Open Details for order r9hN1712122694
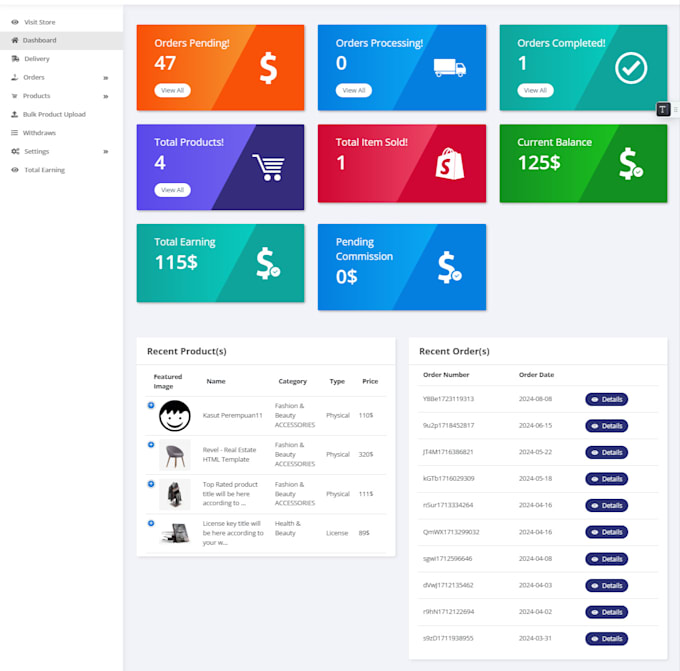This screenshot has width=680, height=671. 607,612
